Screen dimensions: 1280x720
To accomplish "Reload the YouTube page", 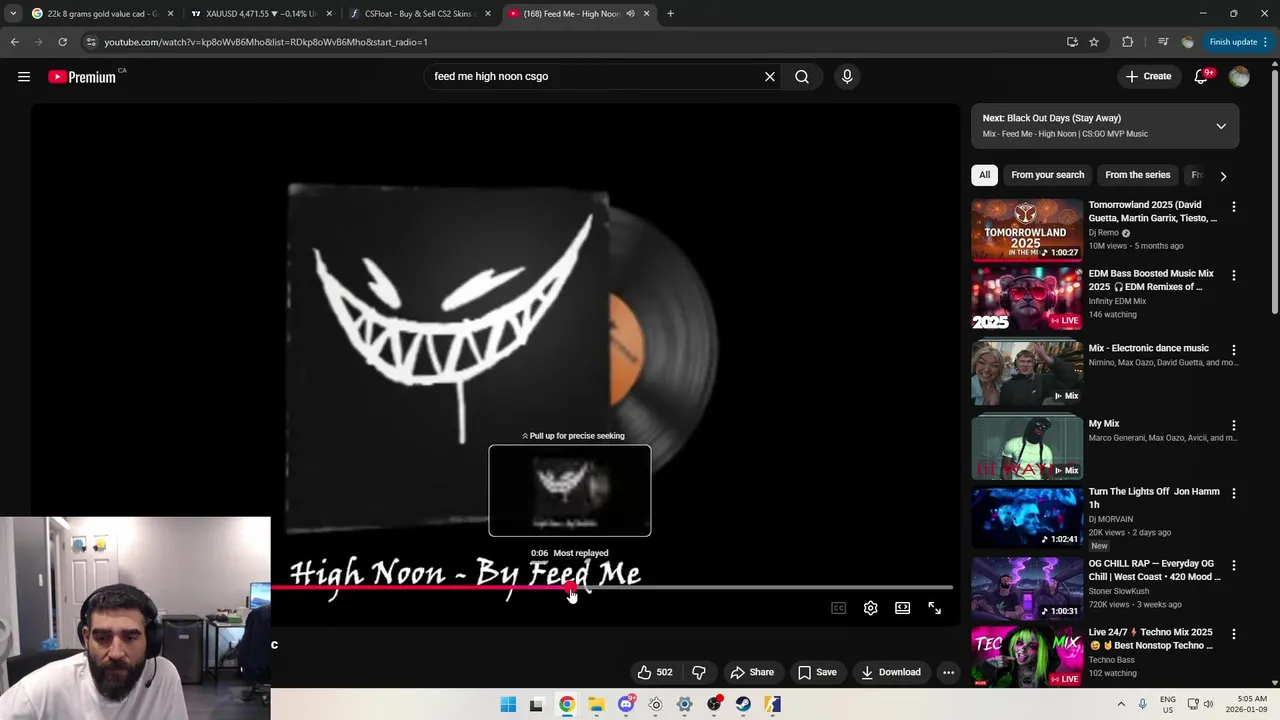I will tap(62, 42).
